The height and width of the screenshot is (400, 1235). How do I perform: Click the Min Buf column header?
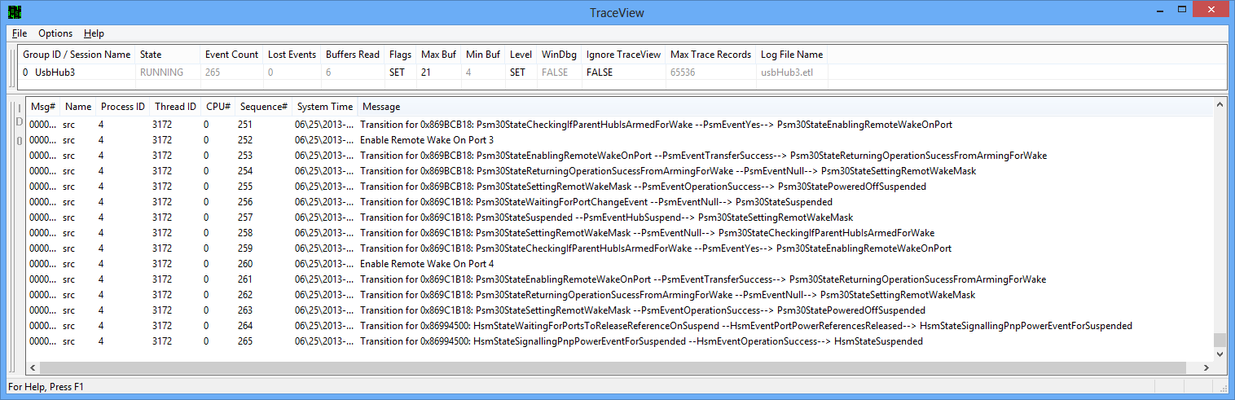[x=484, y=54]
